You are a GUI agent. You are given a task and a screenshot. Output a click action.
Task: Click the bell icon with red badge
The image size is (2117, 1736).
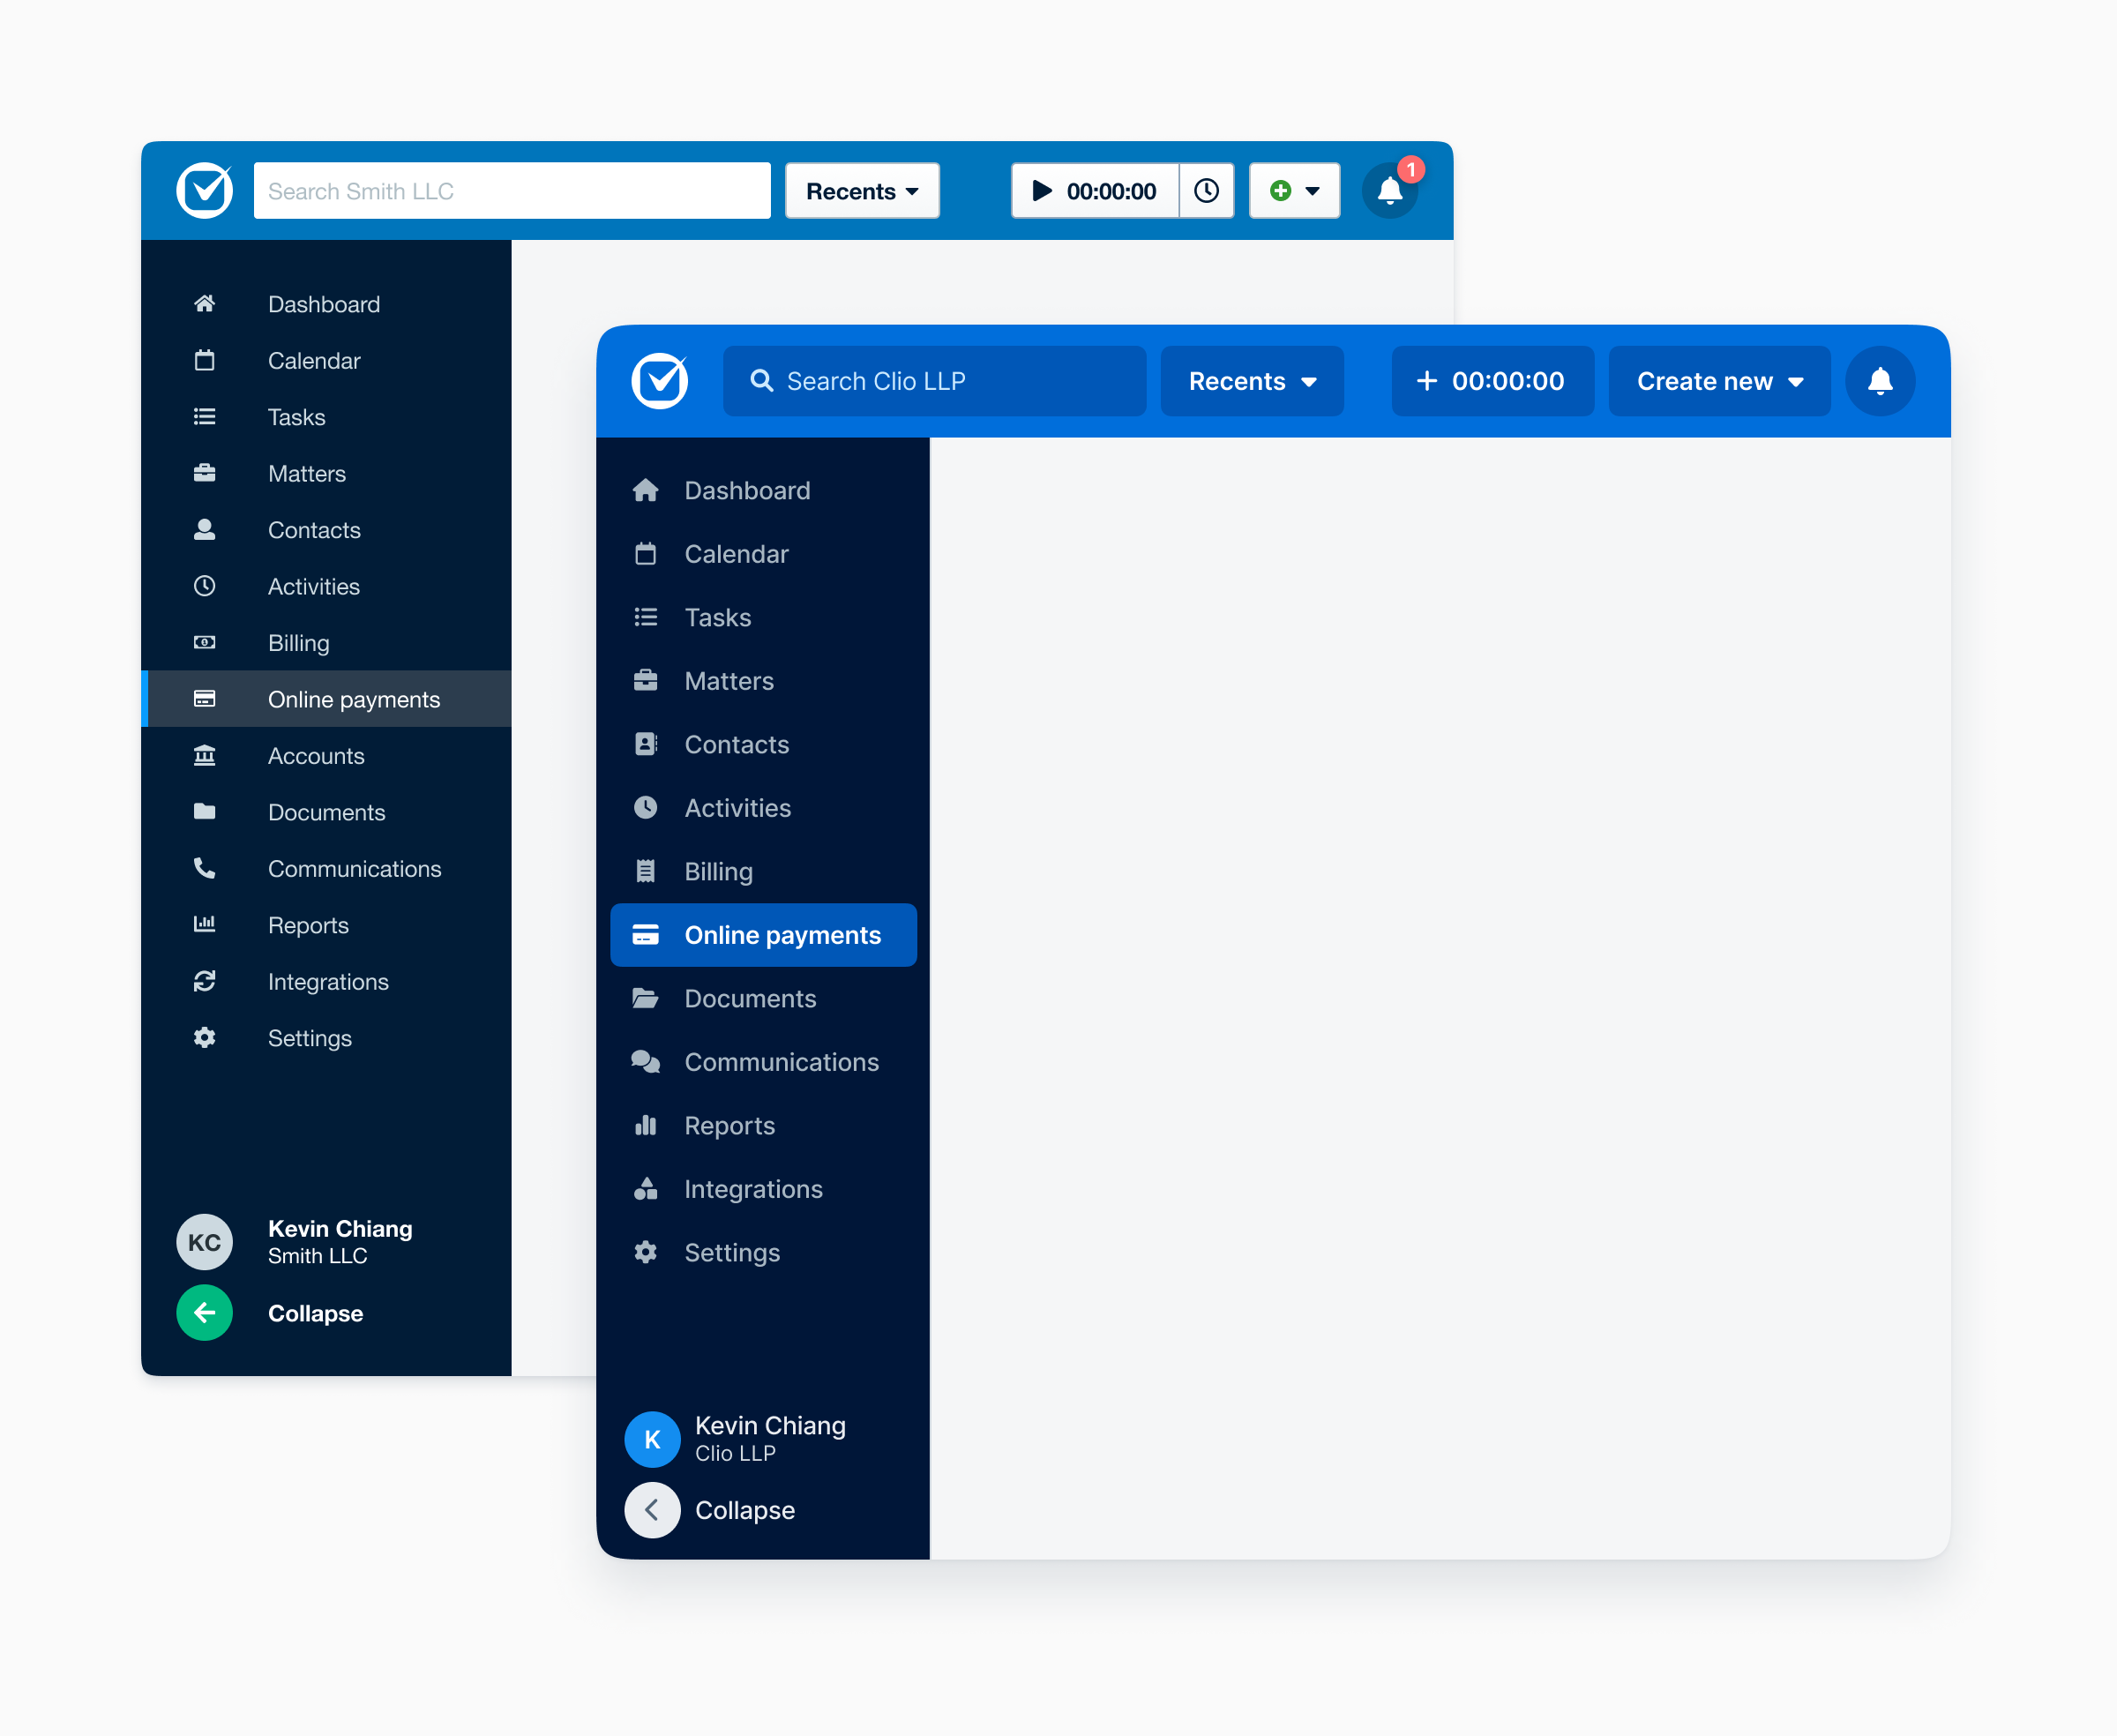(x=1390, y=190)
